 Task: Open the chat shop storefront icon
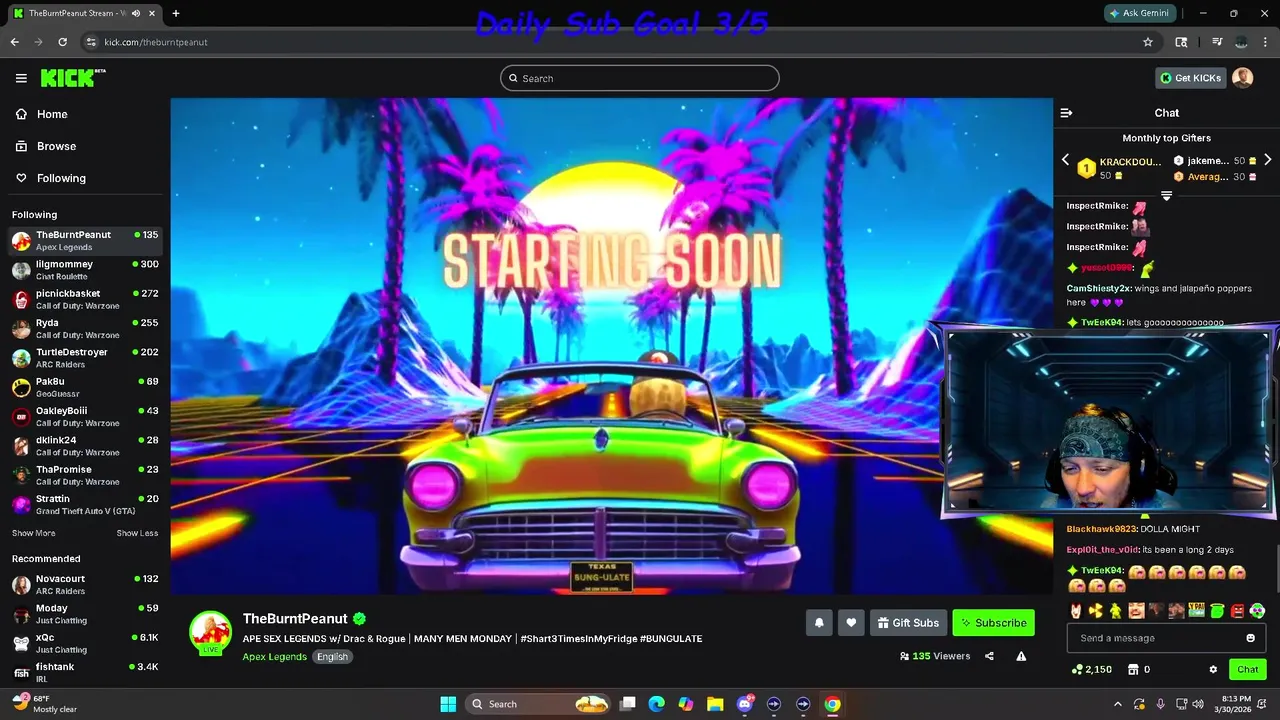[x=1132, y=669]
